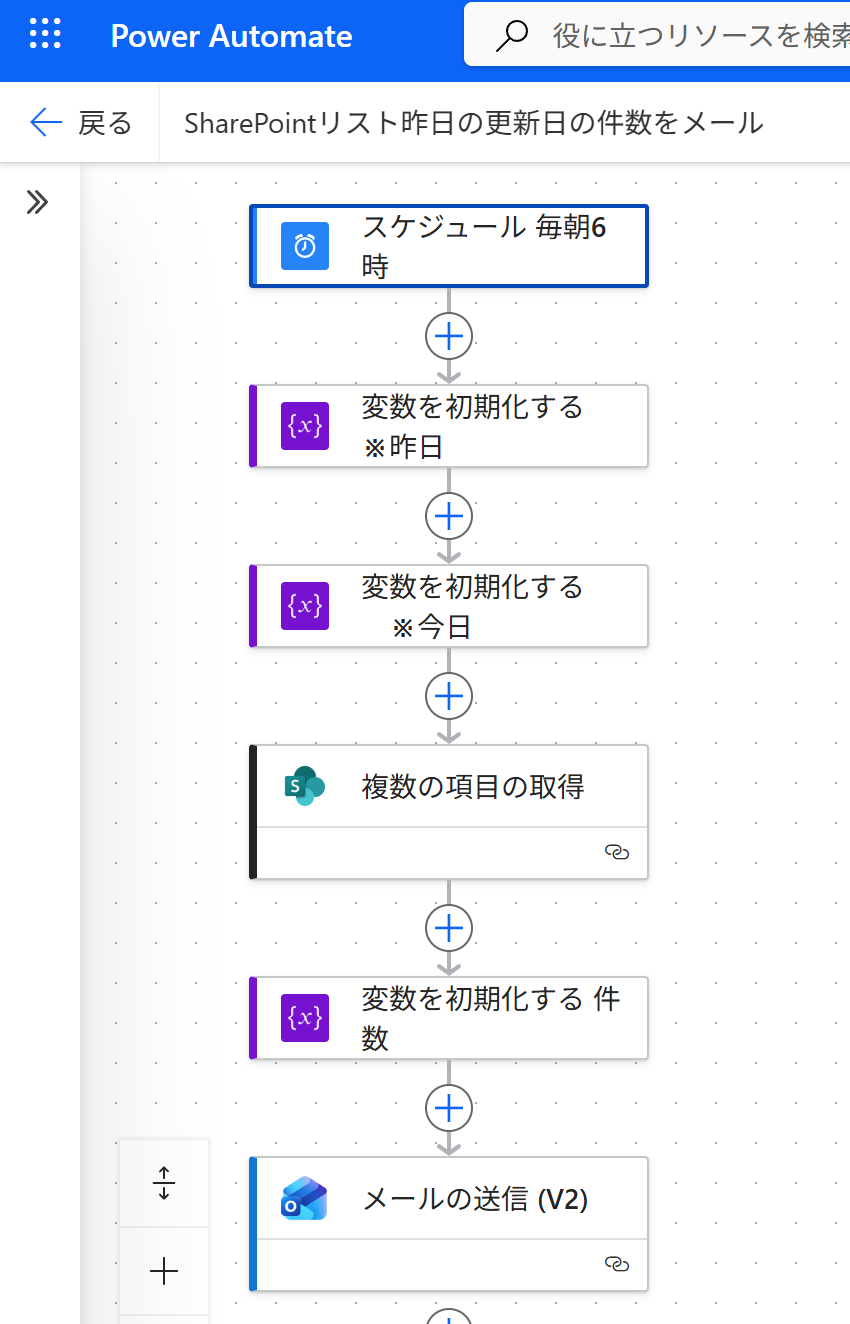The height and width of the screenshot is (1324, 850).
Task: Insert a step below the schedule trigger
Action: tap(449, 336)
